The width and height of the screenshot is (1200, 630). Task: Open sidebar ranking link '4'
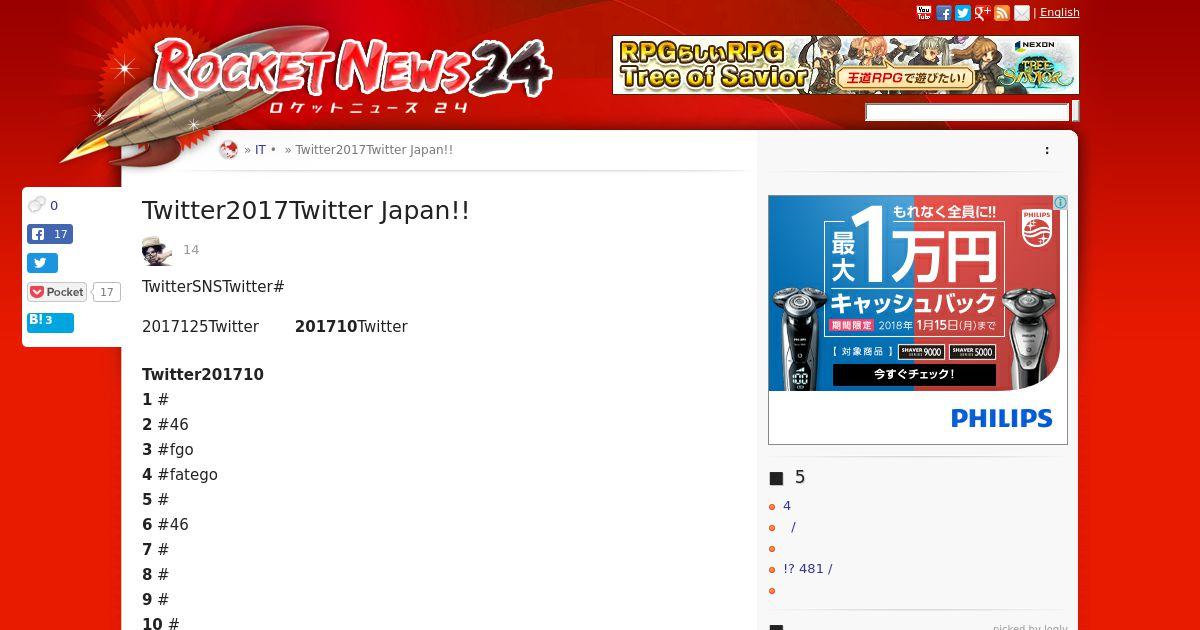click(x=787, y=506)
